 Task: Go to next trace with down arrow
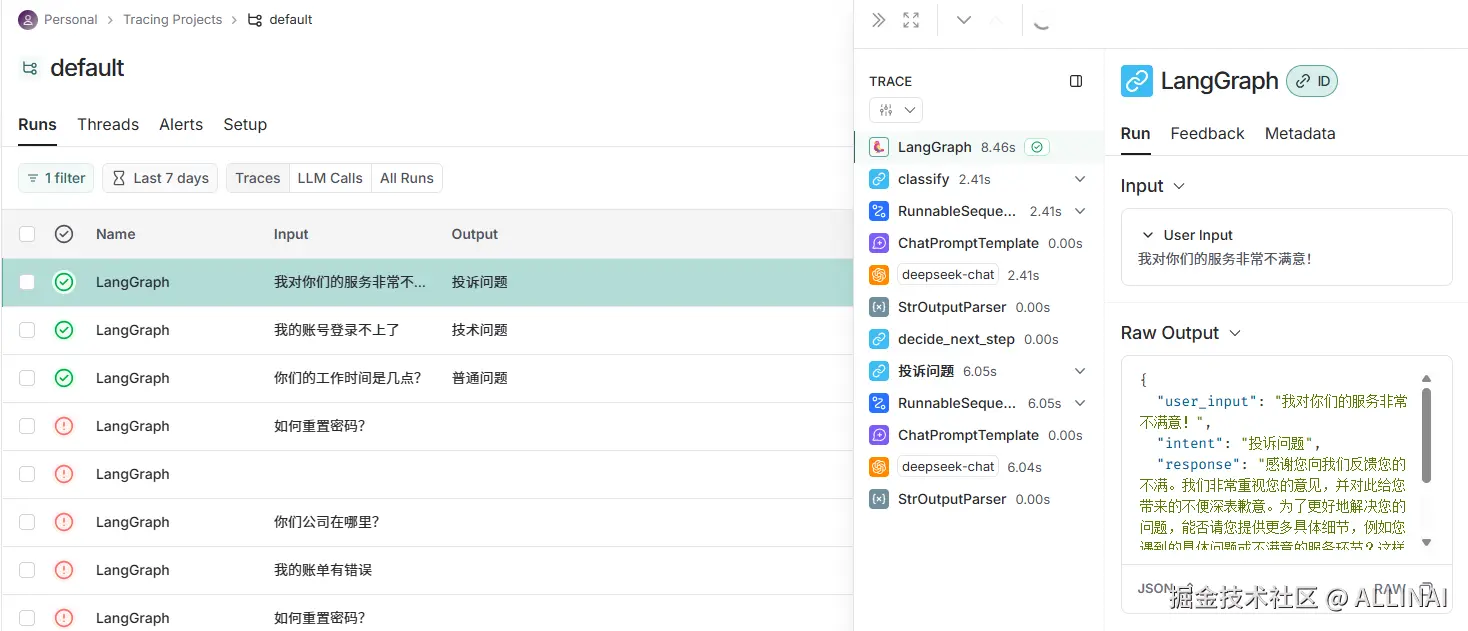click(964, 20)
